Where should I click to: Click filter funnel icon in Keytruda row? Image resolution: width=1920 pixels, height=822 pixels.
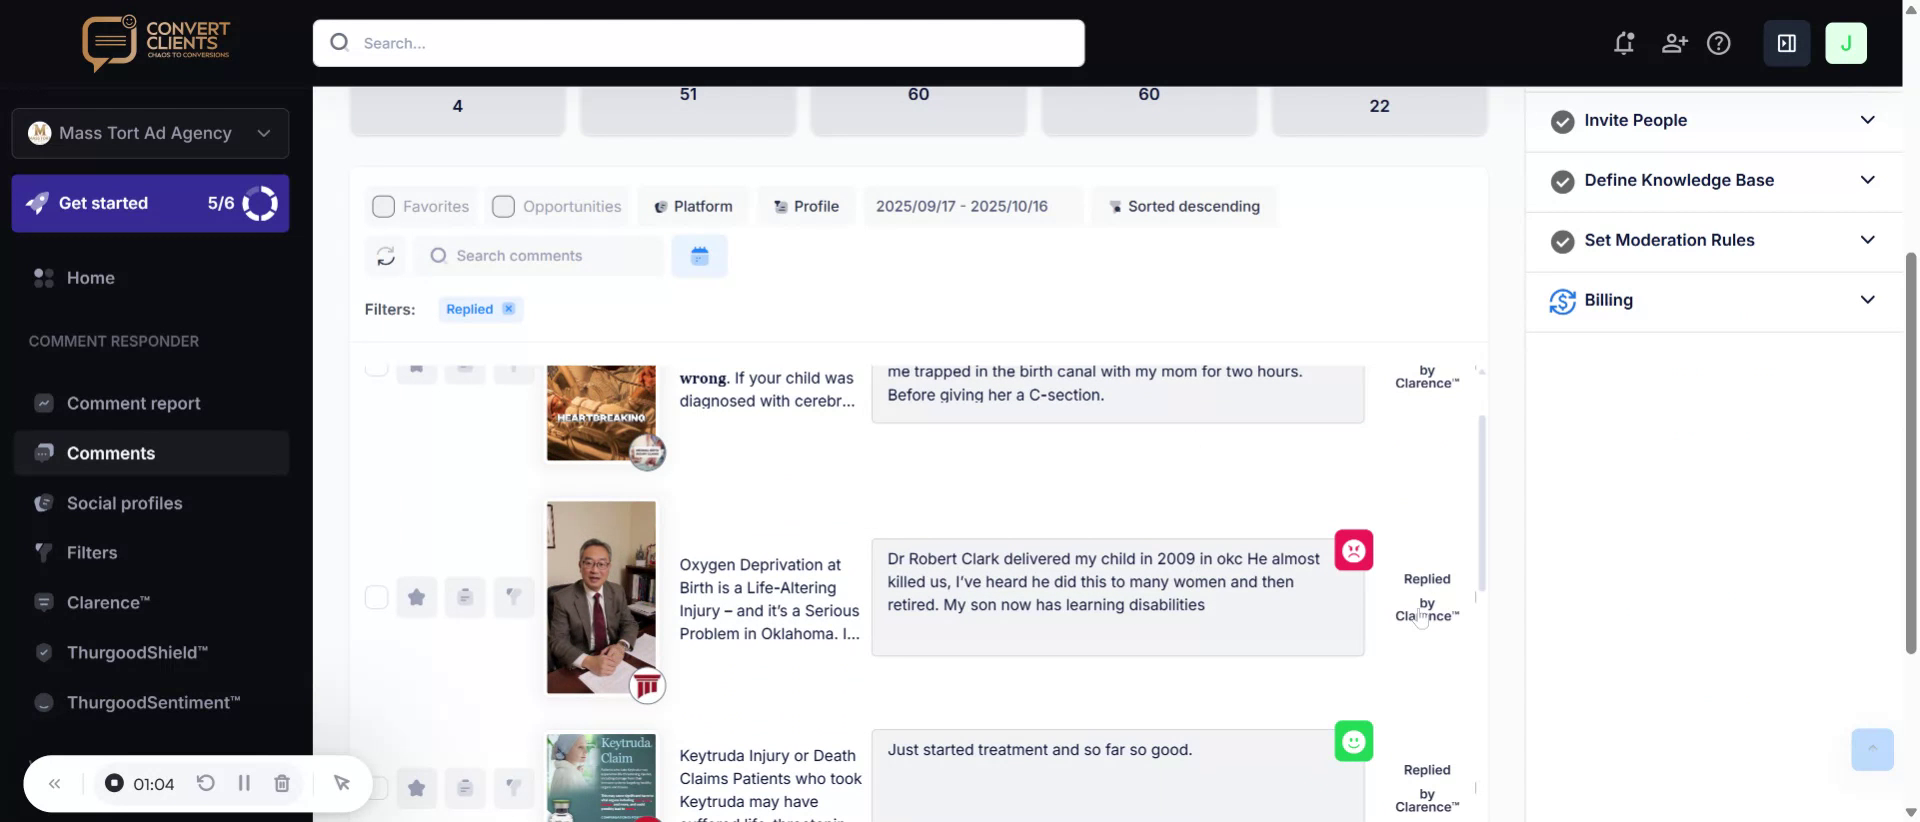(x=513, y=788)
